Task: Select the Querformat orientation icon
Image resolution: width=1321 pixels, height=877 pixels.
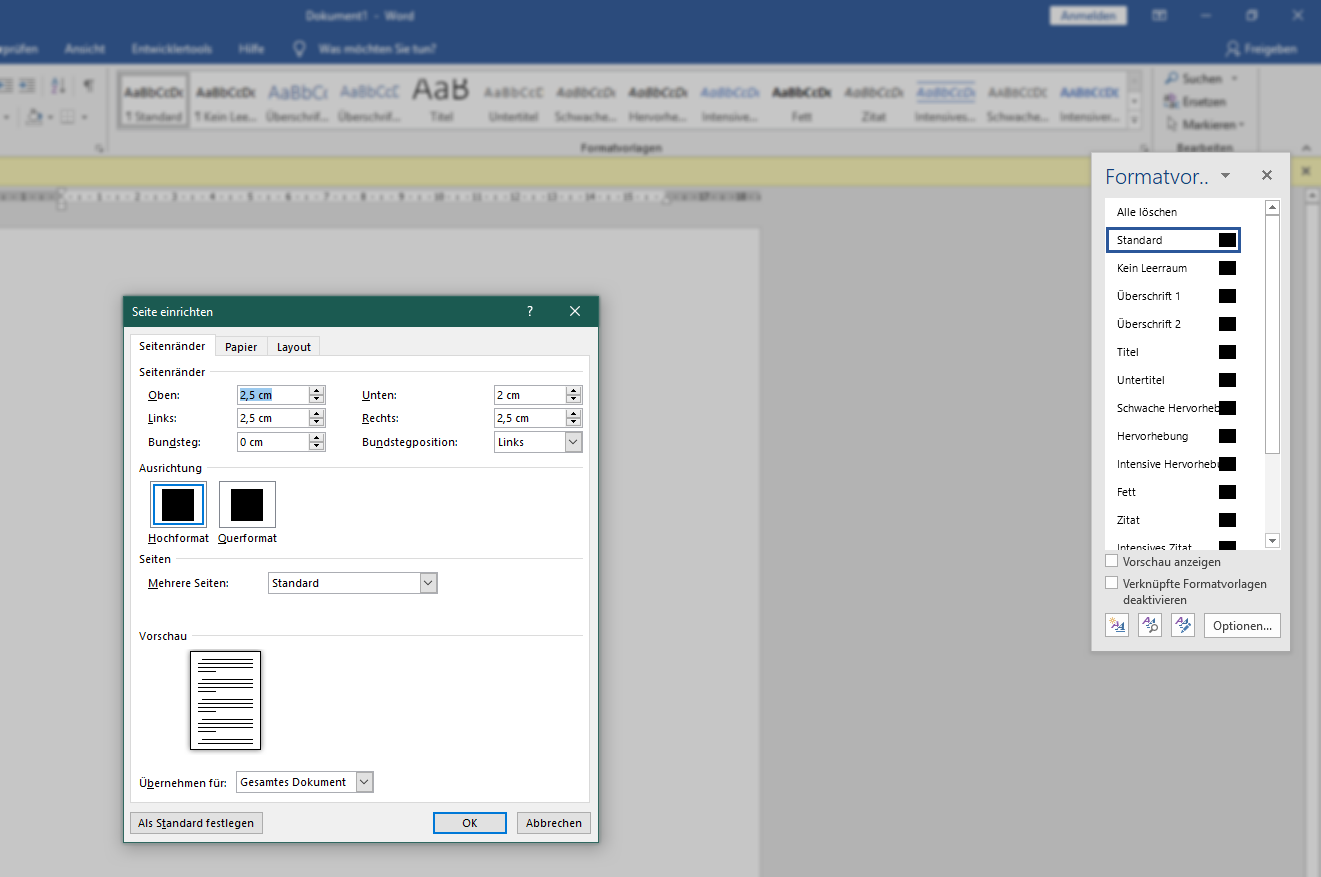Action: tap(247, 505)
